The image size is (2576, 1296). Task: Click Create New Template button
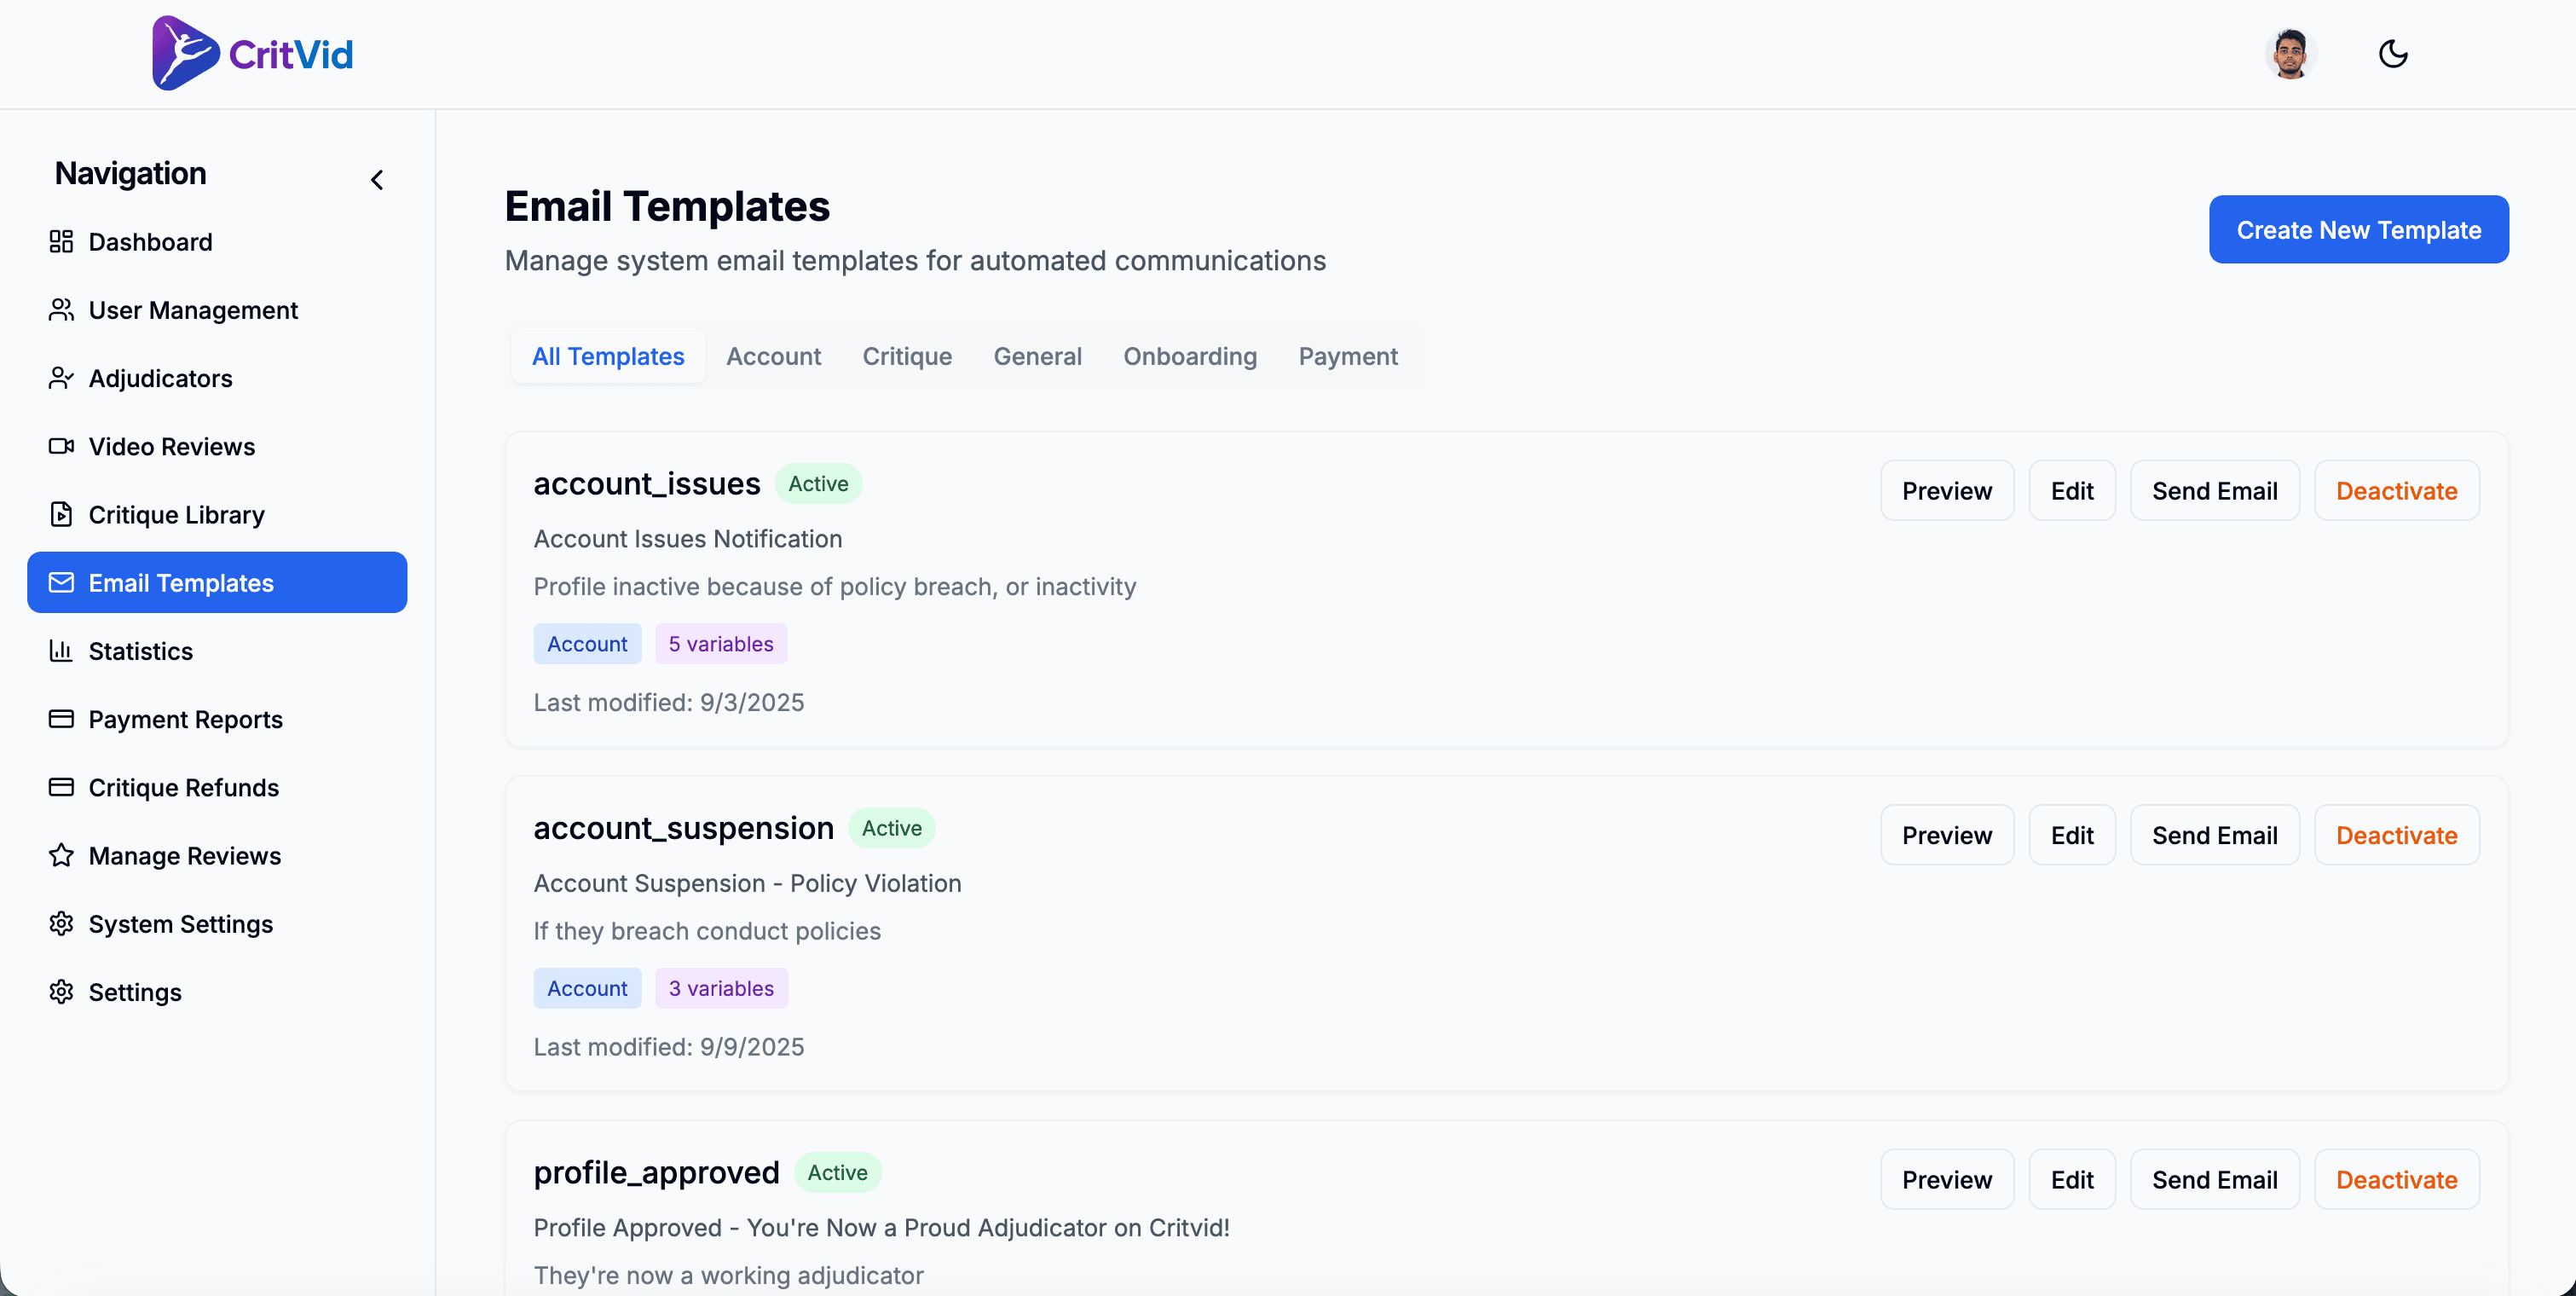click(x=2358, y=229)
